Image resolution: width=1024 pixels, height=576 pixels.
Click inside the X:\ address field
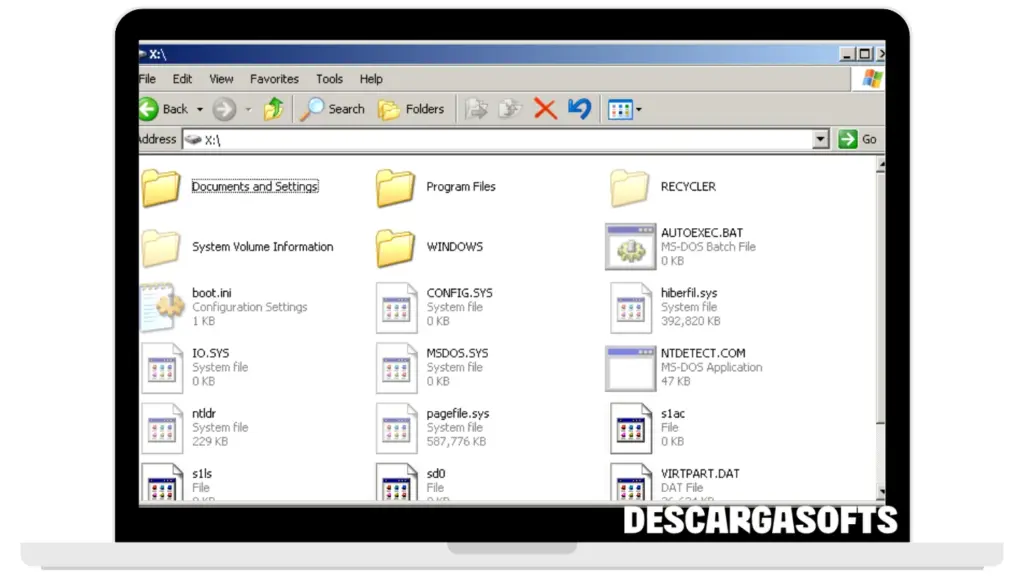[x=498, y=139]
